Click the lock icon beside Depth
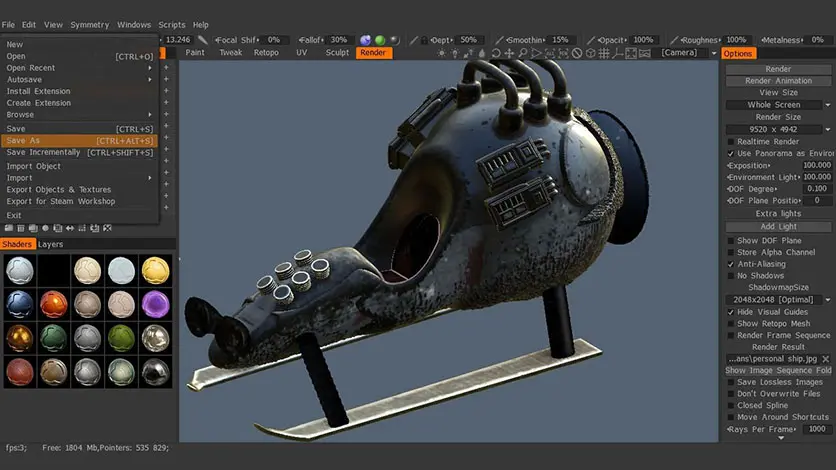The width and height of the screenshot is (836, 470). 424,40
